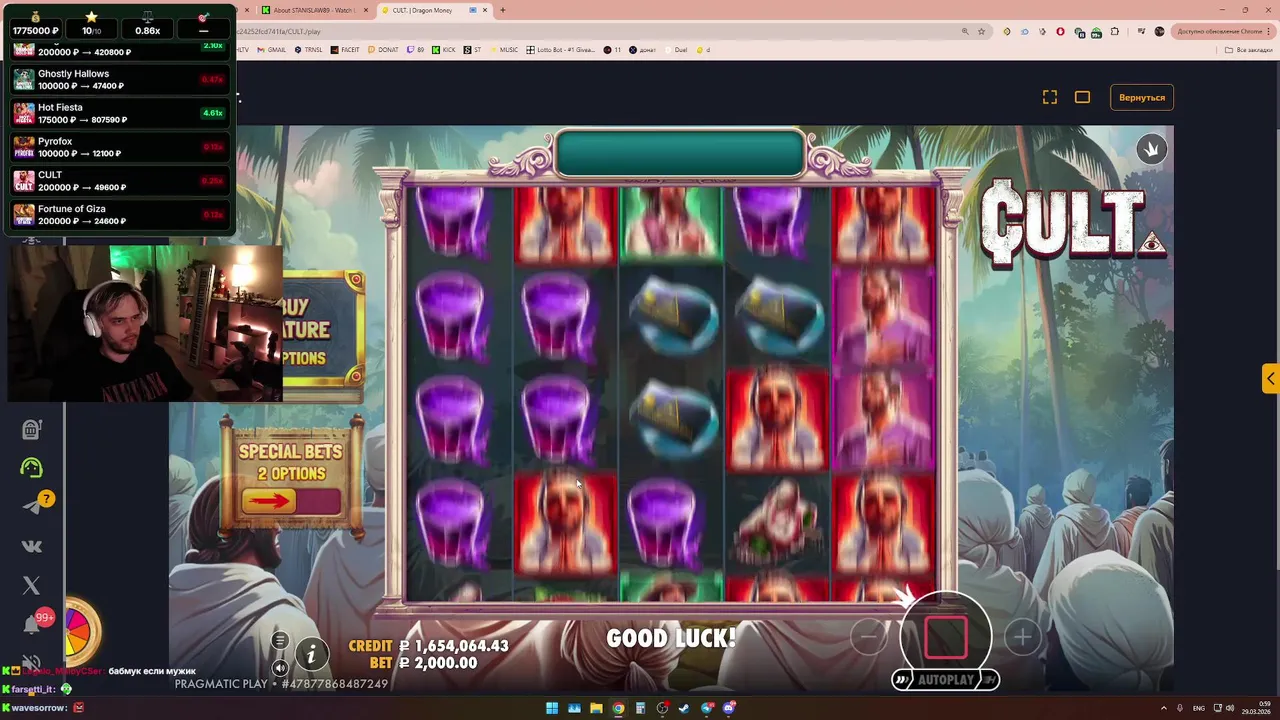Viewport: 1280px width, 720px height.
Task: Open FACEIT bookmark
Action: (346, 50)
